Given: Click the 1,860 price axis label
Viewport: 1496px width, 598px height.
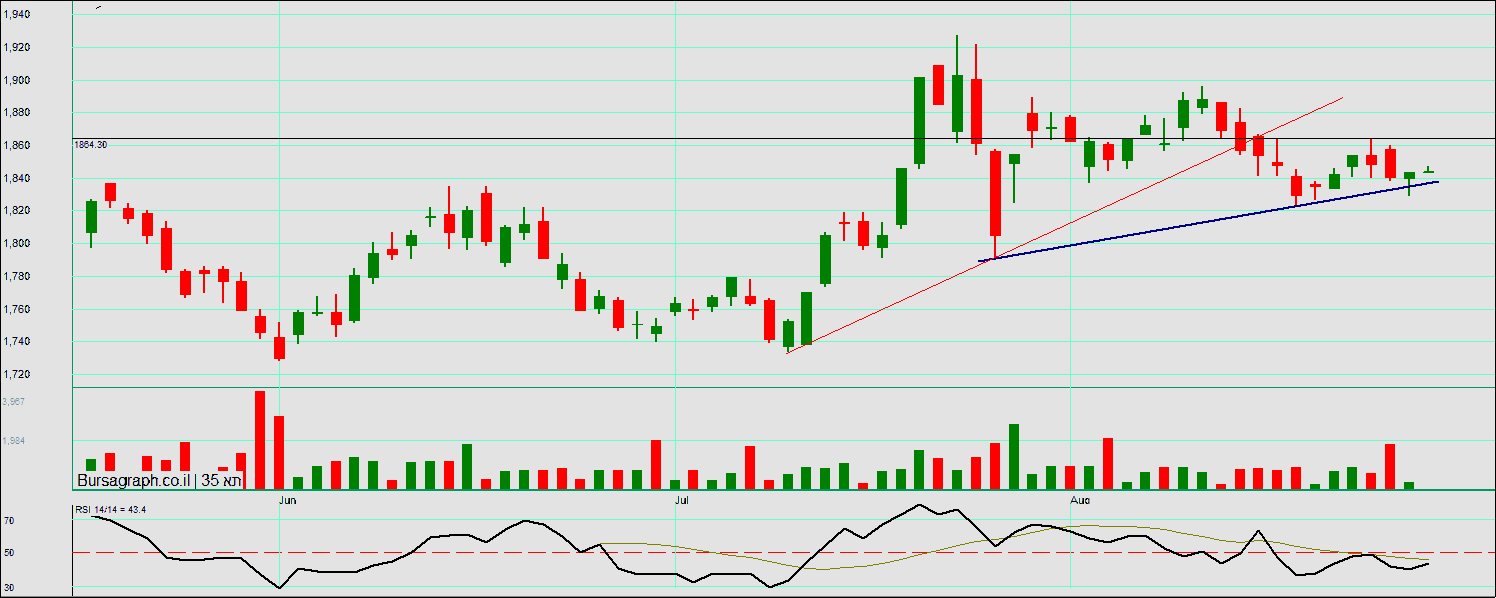Looking at the screenshot, I should [x=15, y=146].
